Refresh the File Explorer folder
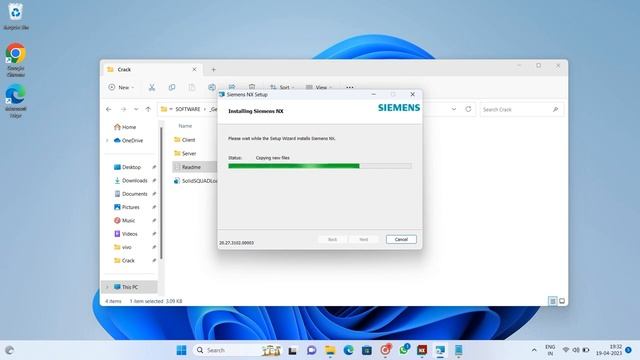The width and height of the screenshot is (640, 360). [468, 109]
